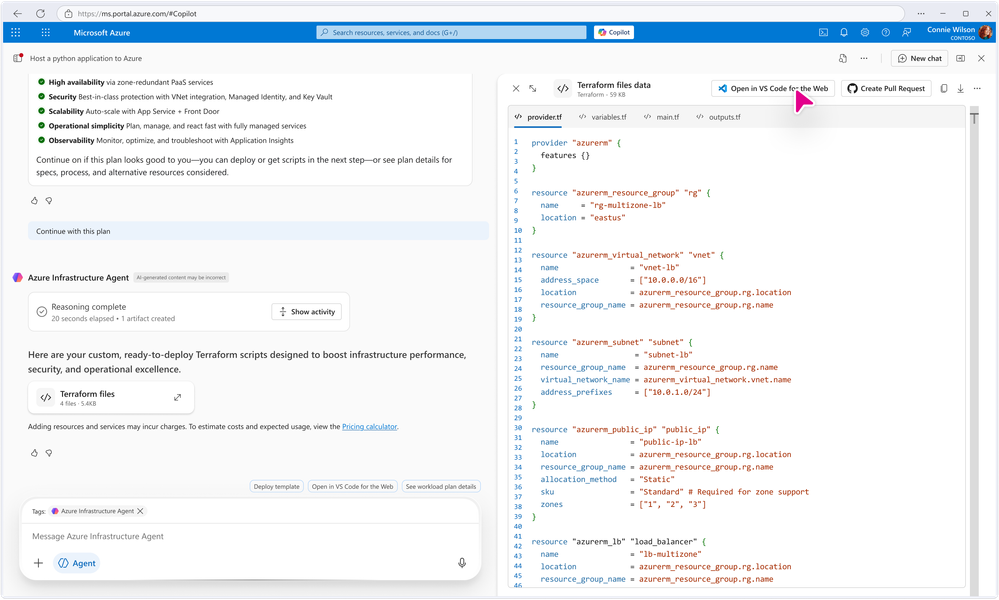Click Microsoft Azure home title
The height and width of the screenshot is (600, 999).
tap(102, 32)
